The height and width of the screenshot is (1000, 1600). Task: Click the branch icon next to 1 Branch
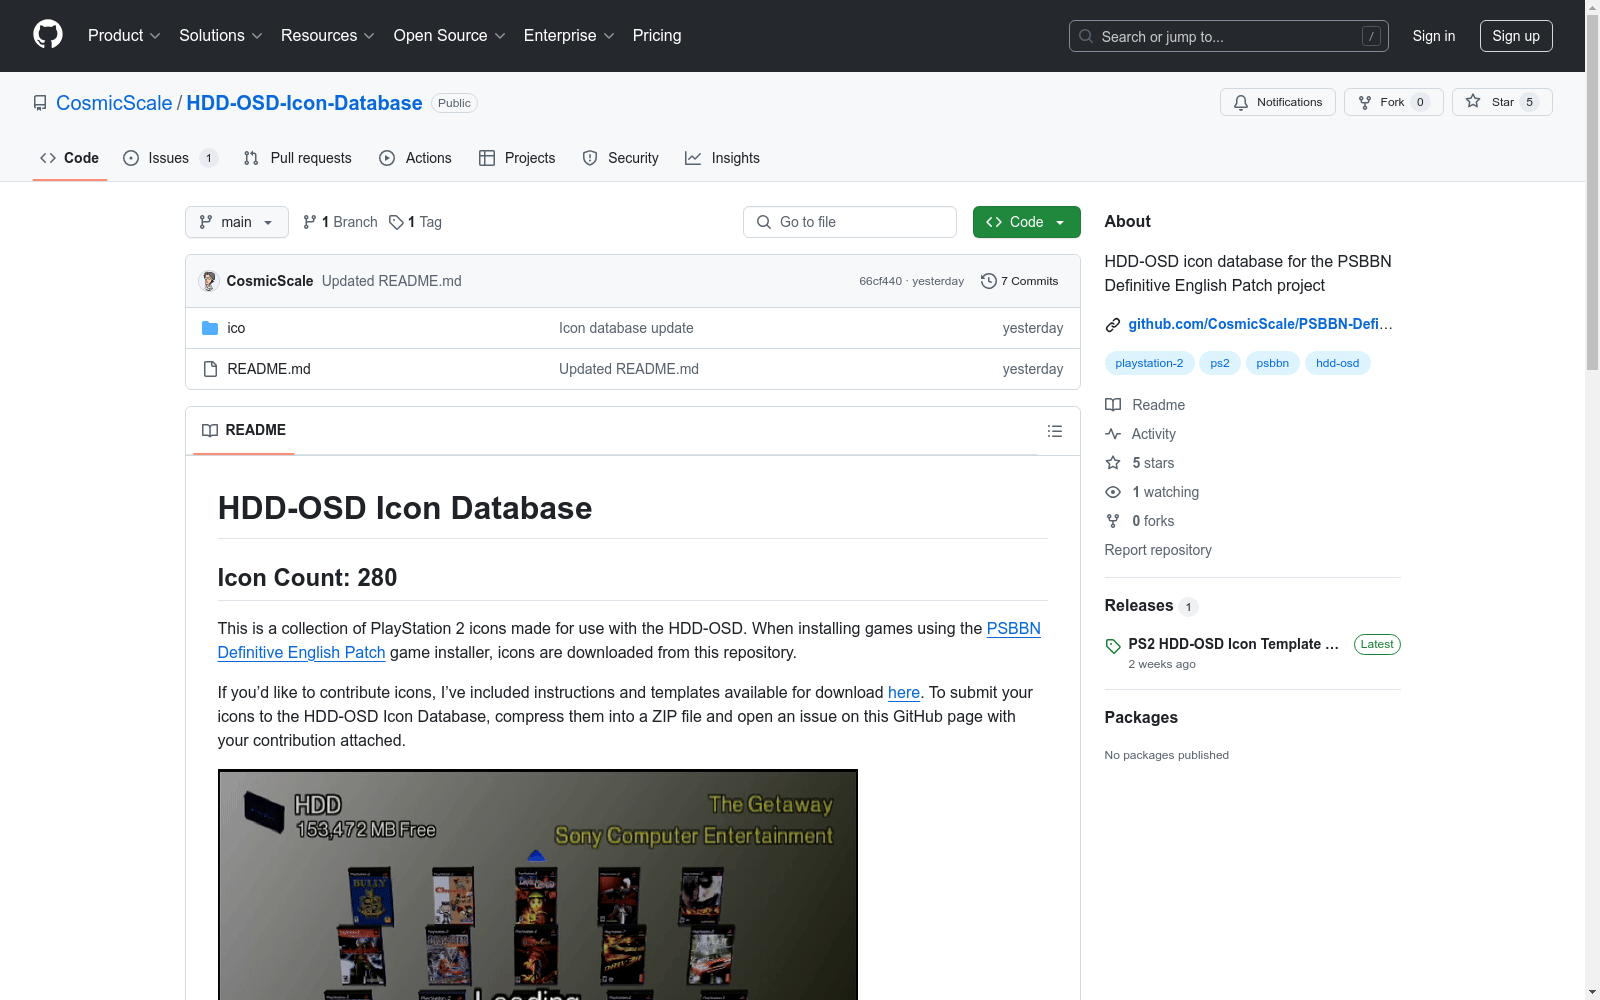click(x=310, y=222)
